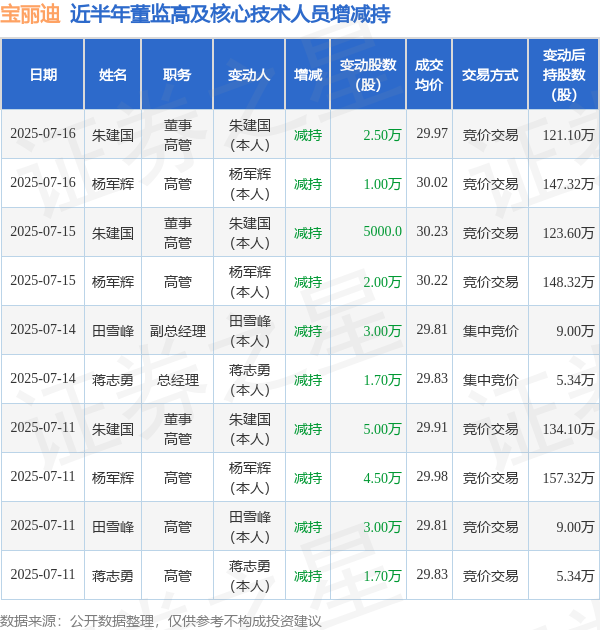Click the 副总经理 position cell
The height and width of the screenshot is (630, 600).
click(178, 331)
